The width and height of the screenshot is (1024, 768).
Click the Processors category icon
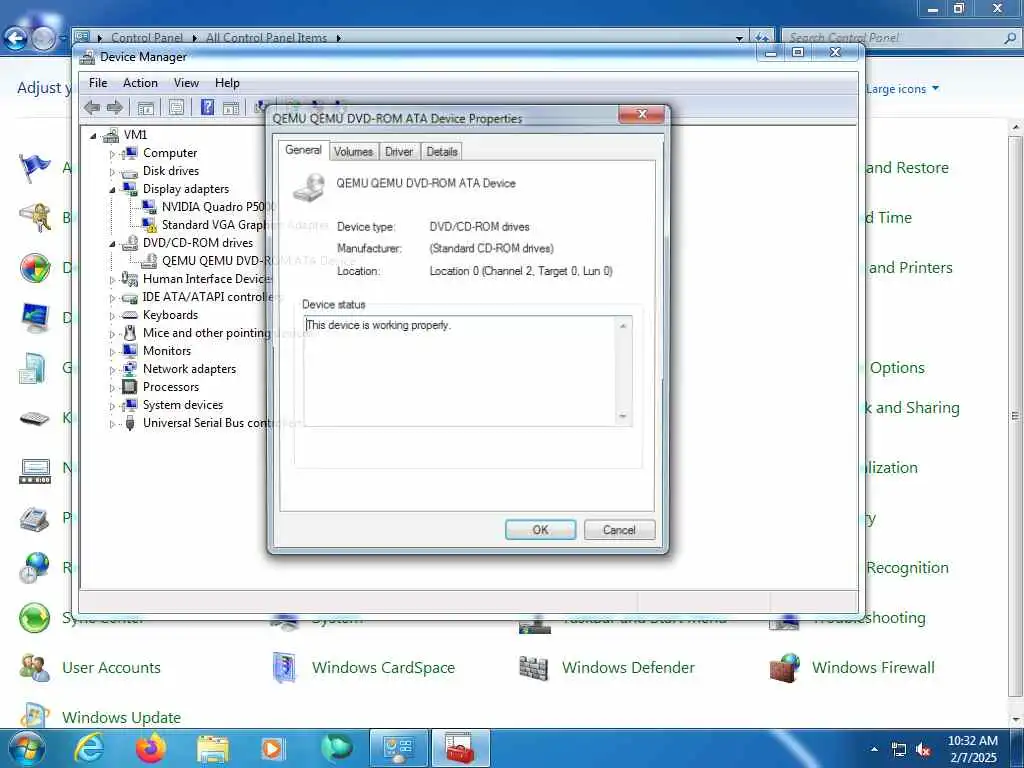pos(130,387)
